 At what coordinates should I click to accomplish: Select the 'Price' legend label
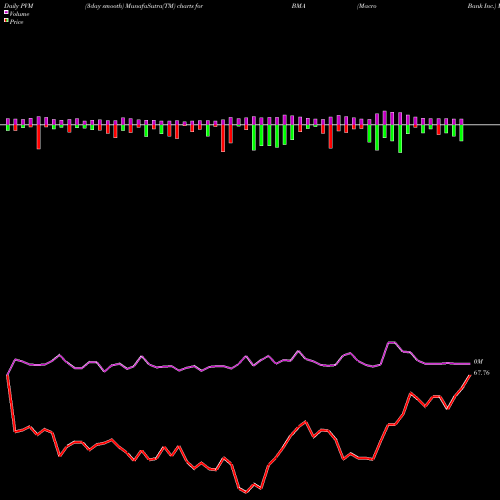(x=16, y=22)
